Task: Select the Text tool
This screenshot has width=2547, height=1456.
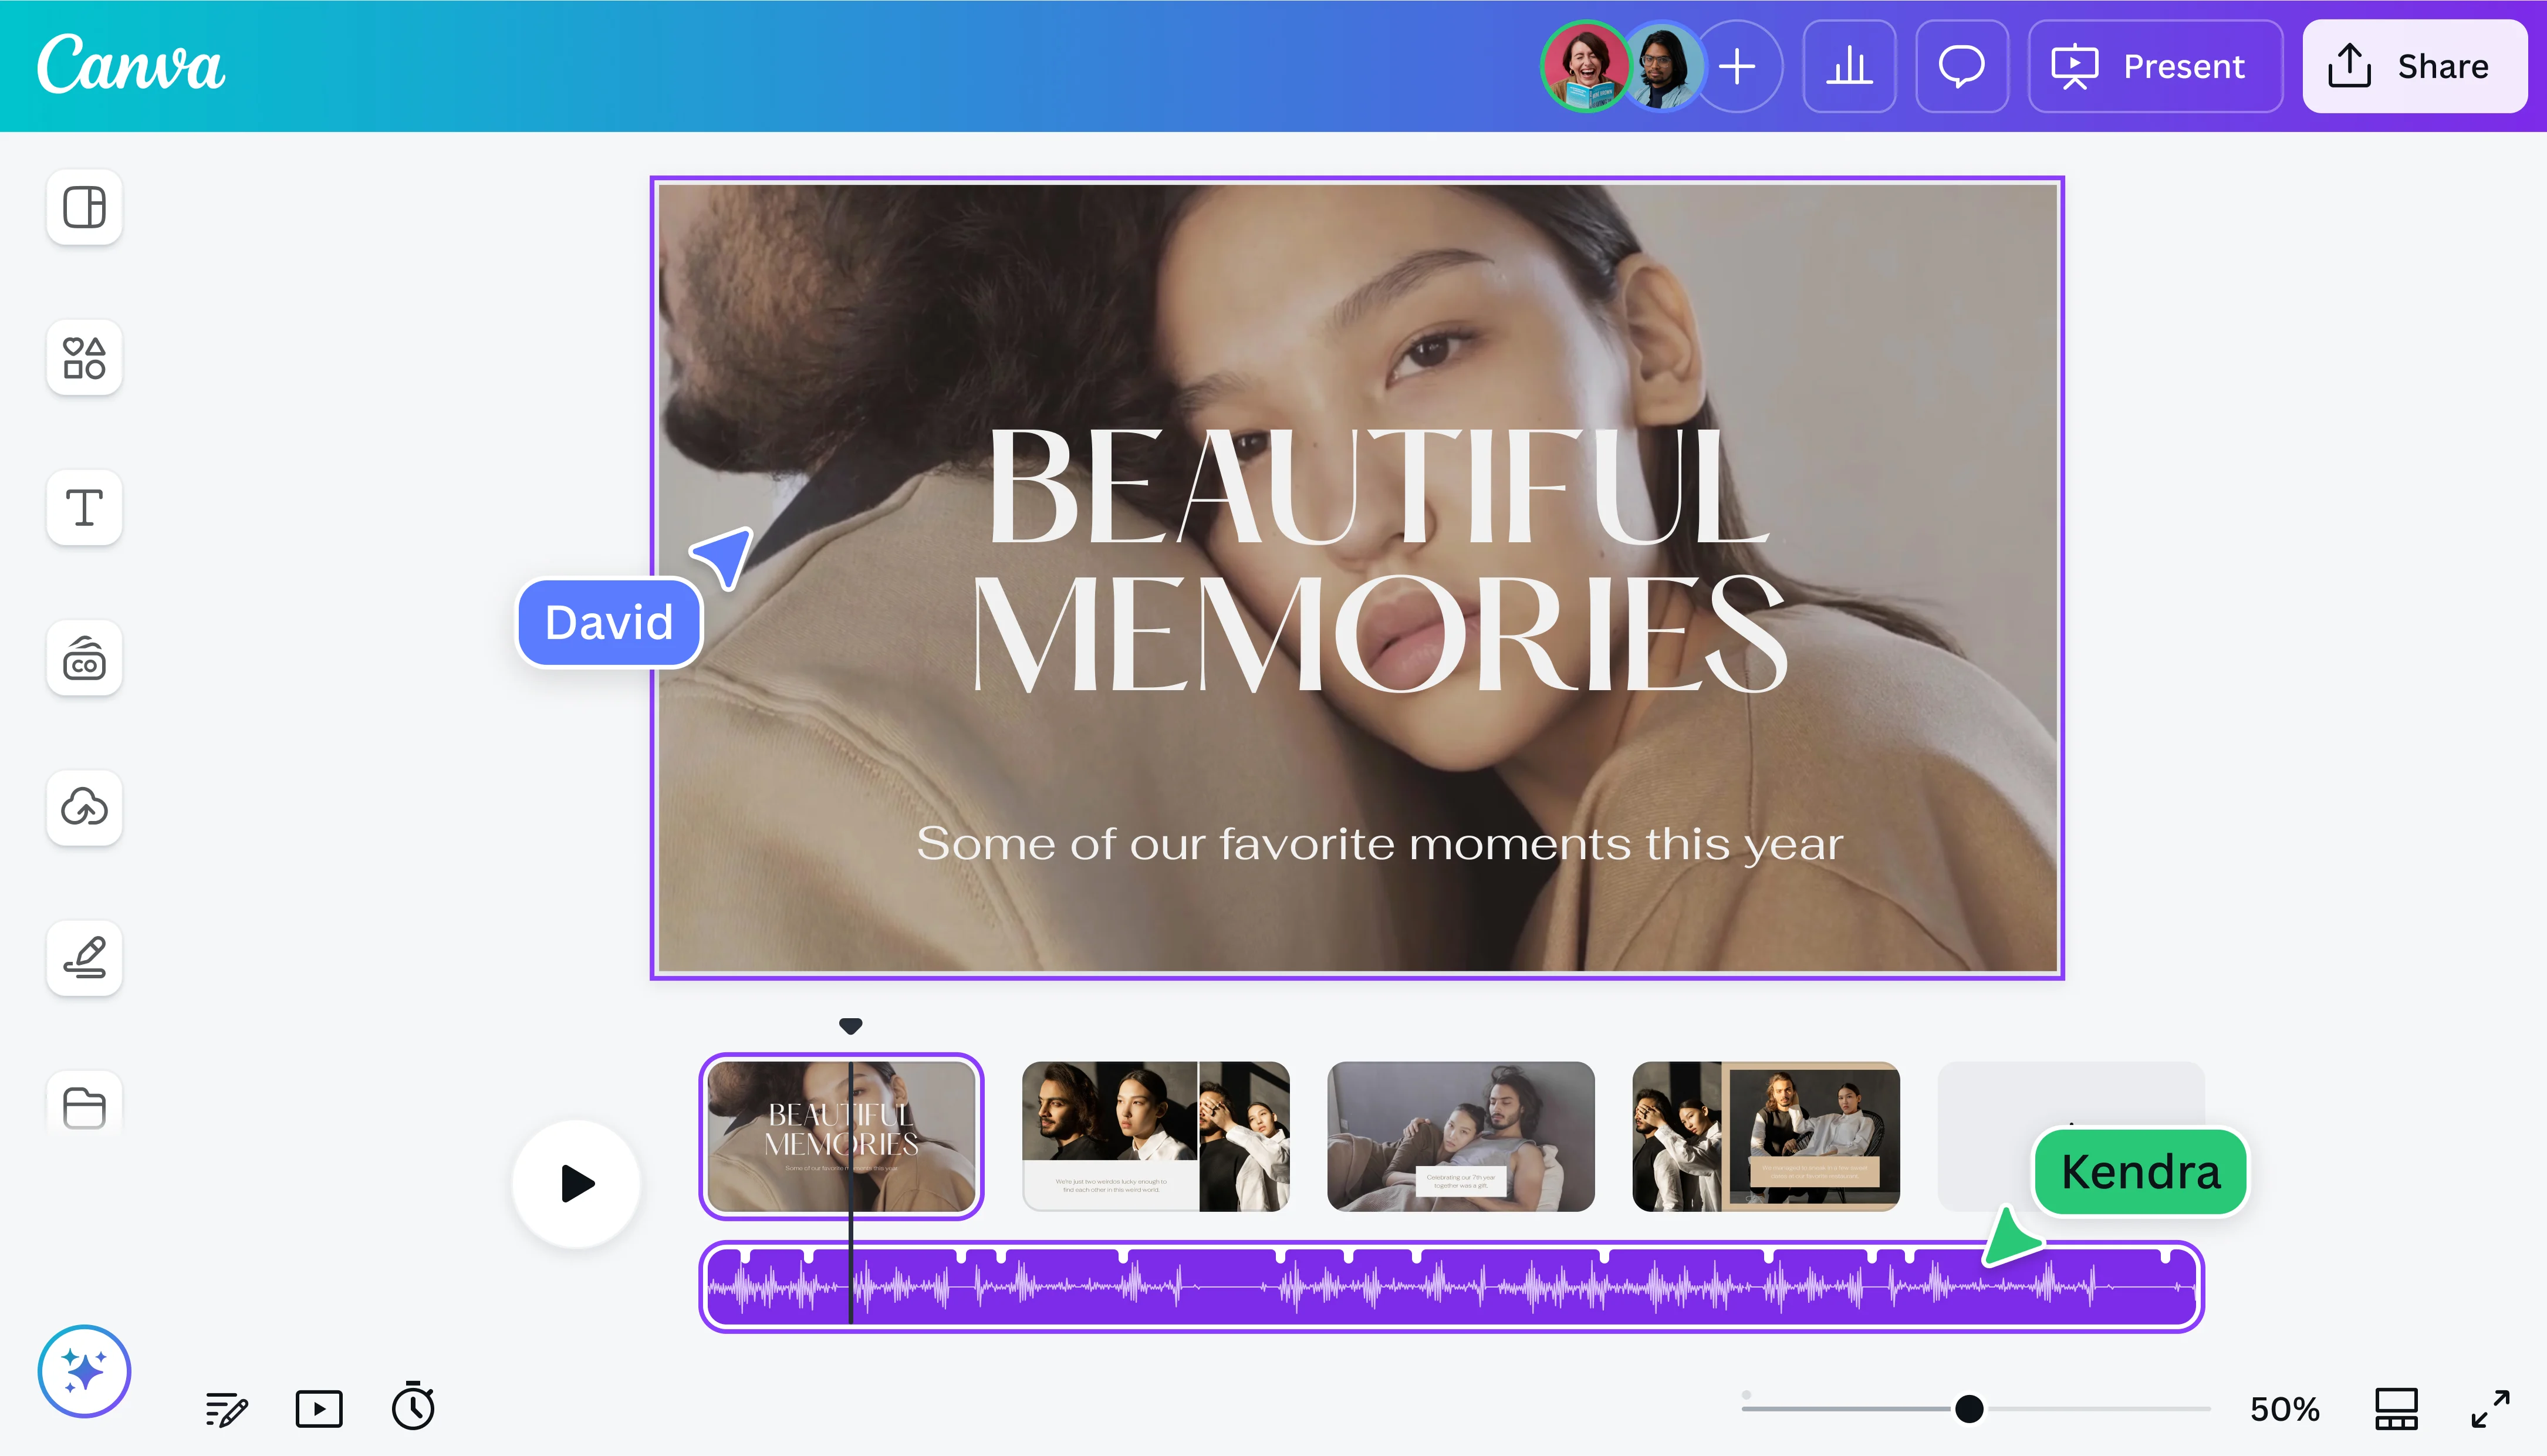Action: click(84, 507)
